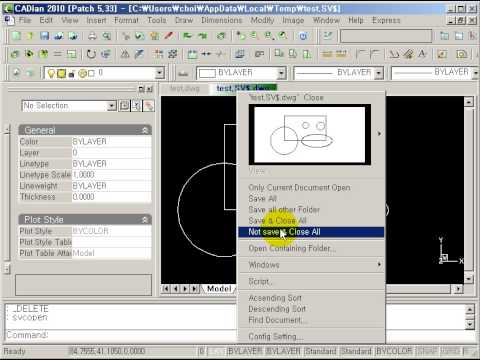The image size is (480, 360).
Task: Click the rightmost properties panel selection icon
Action: [x=148, y=106]
